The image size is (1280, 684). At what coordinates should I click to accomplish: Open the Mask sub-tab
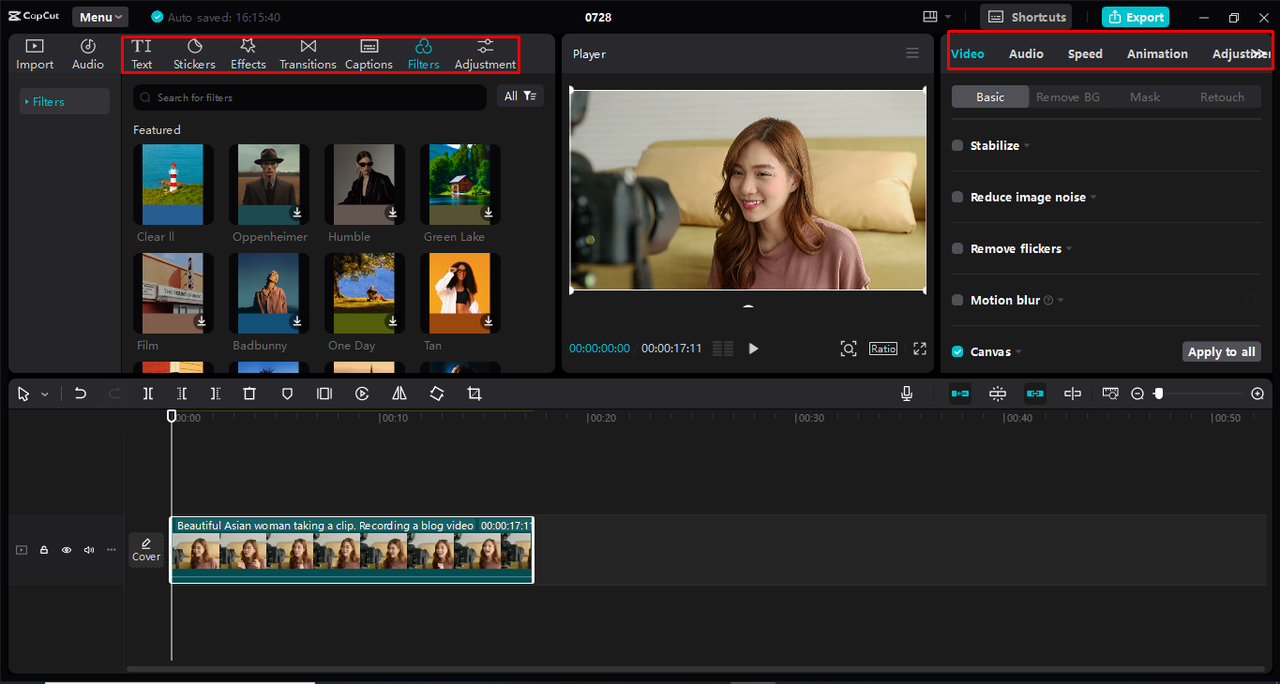coord(1145,97)
